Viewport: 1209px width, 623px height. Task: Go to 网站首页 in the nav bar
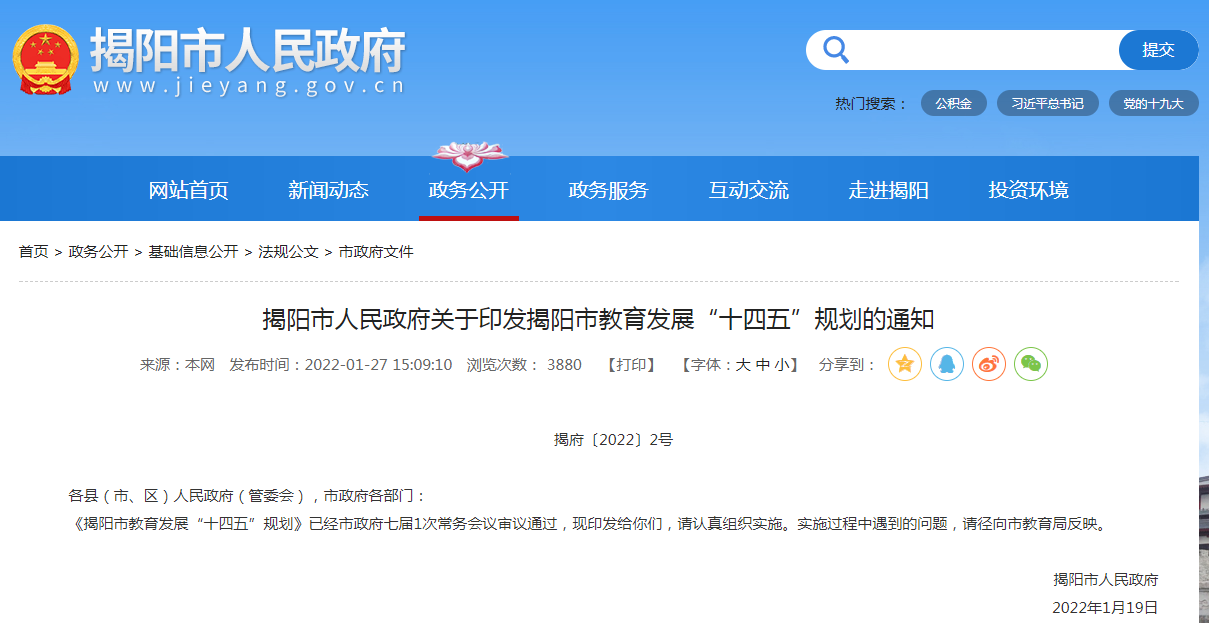[188, 190]
